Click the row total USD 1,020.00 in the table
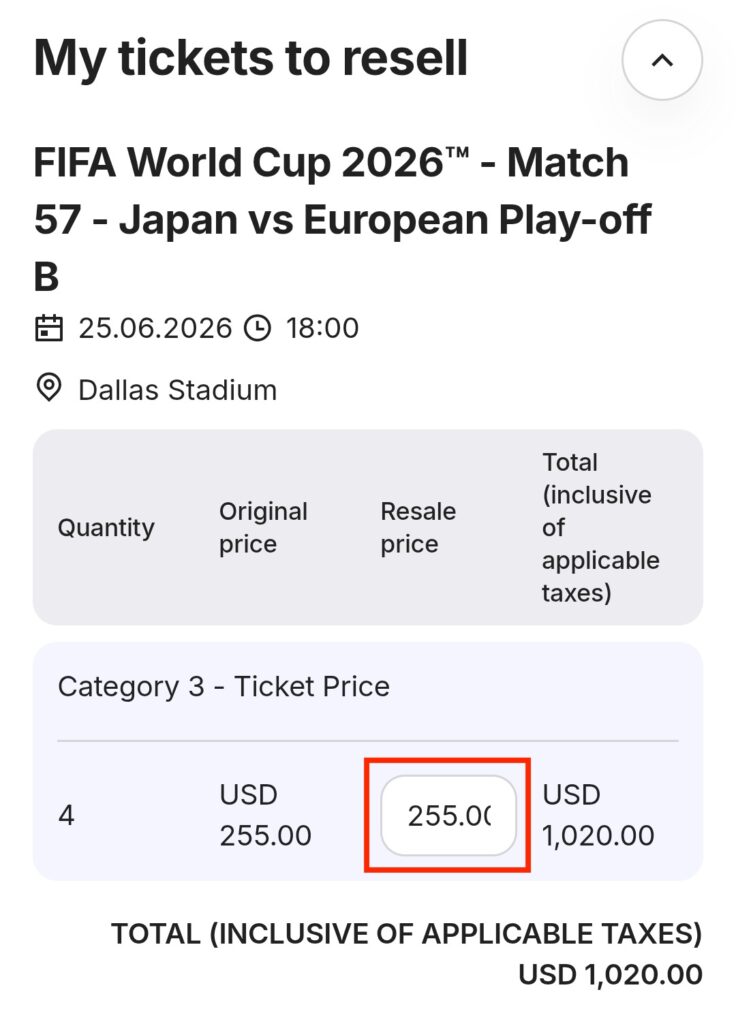The width and height of the screenshot is (736, 1024). (x=598, y=816)
